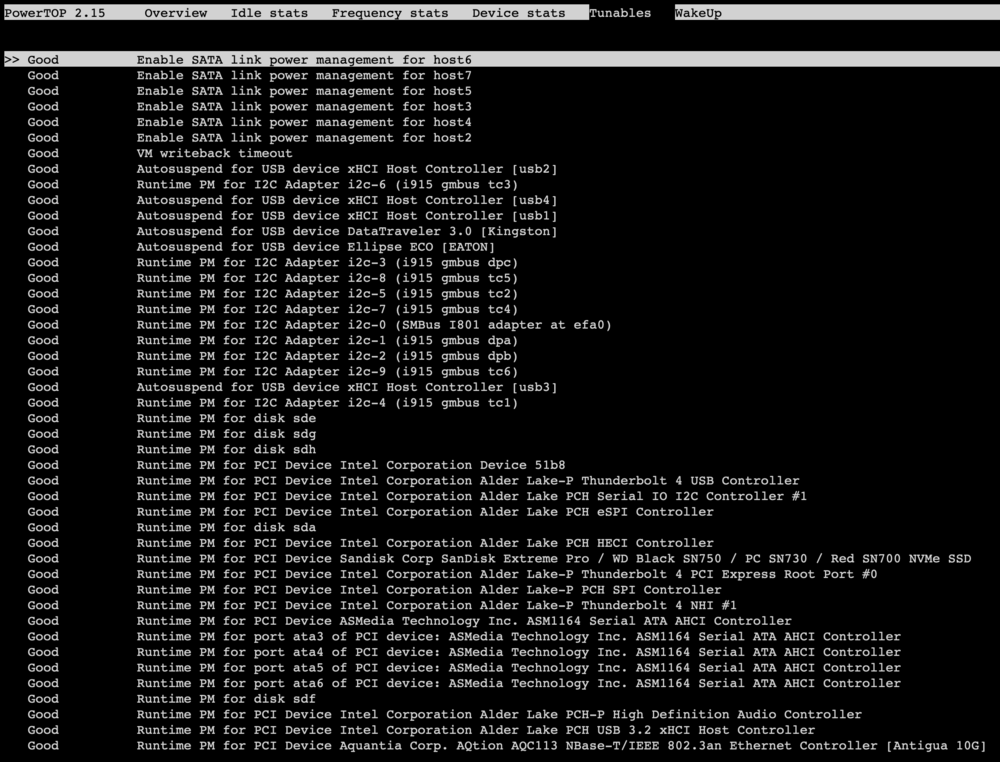Switch to Device stats tab
Image resolution: width=1000 pixels, height=762 pixels.
[518, 13]
